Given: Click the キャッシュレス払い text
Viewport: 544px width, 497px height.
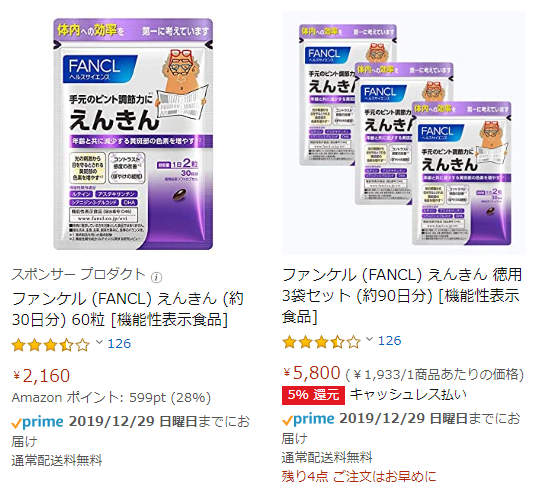Looking at the screenshot, I should (x=408, y=395).
